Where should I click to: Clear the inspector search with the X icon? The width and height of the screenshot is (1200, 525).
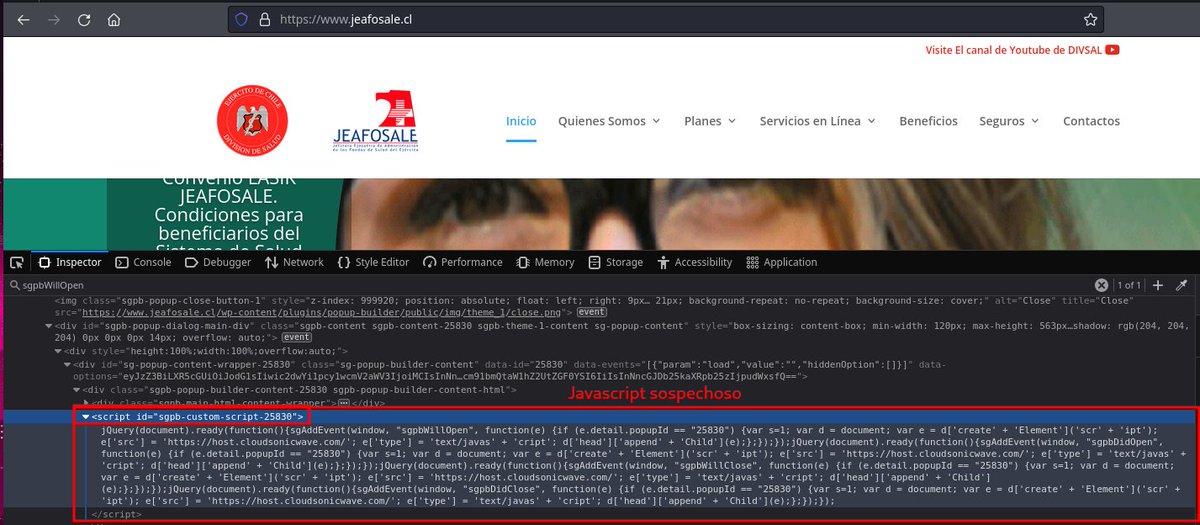click(x=1101, y=285)
